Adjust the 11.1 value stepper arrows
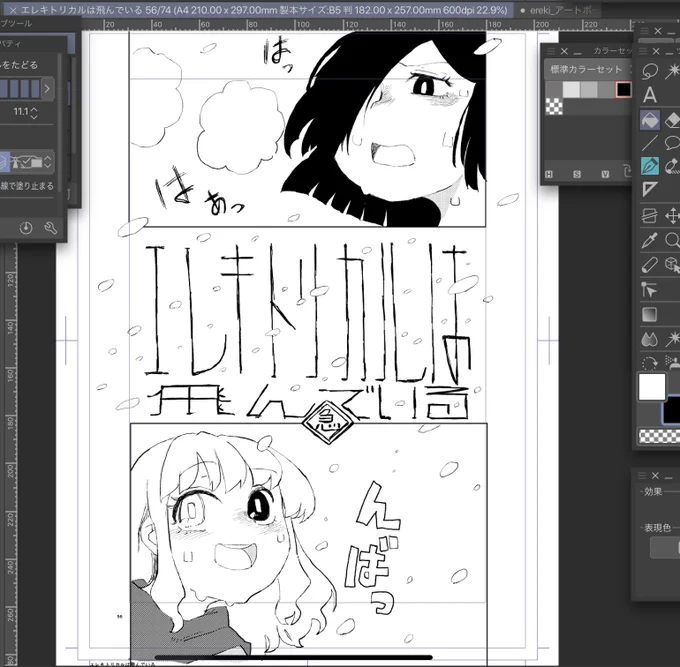Screen dimensions: 680x667 34,112
